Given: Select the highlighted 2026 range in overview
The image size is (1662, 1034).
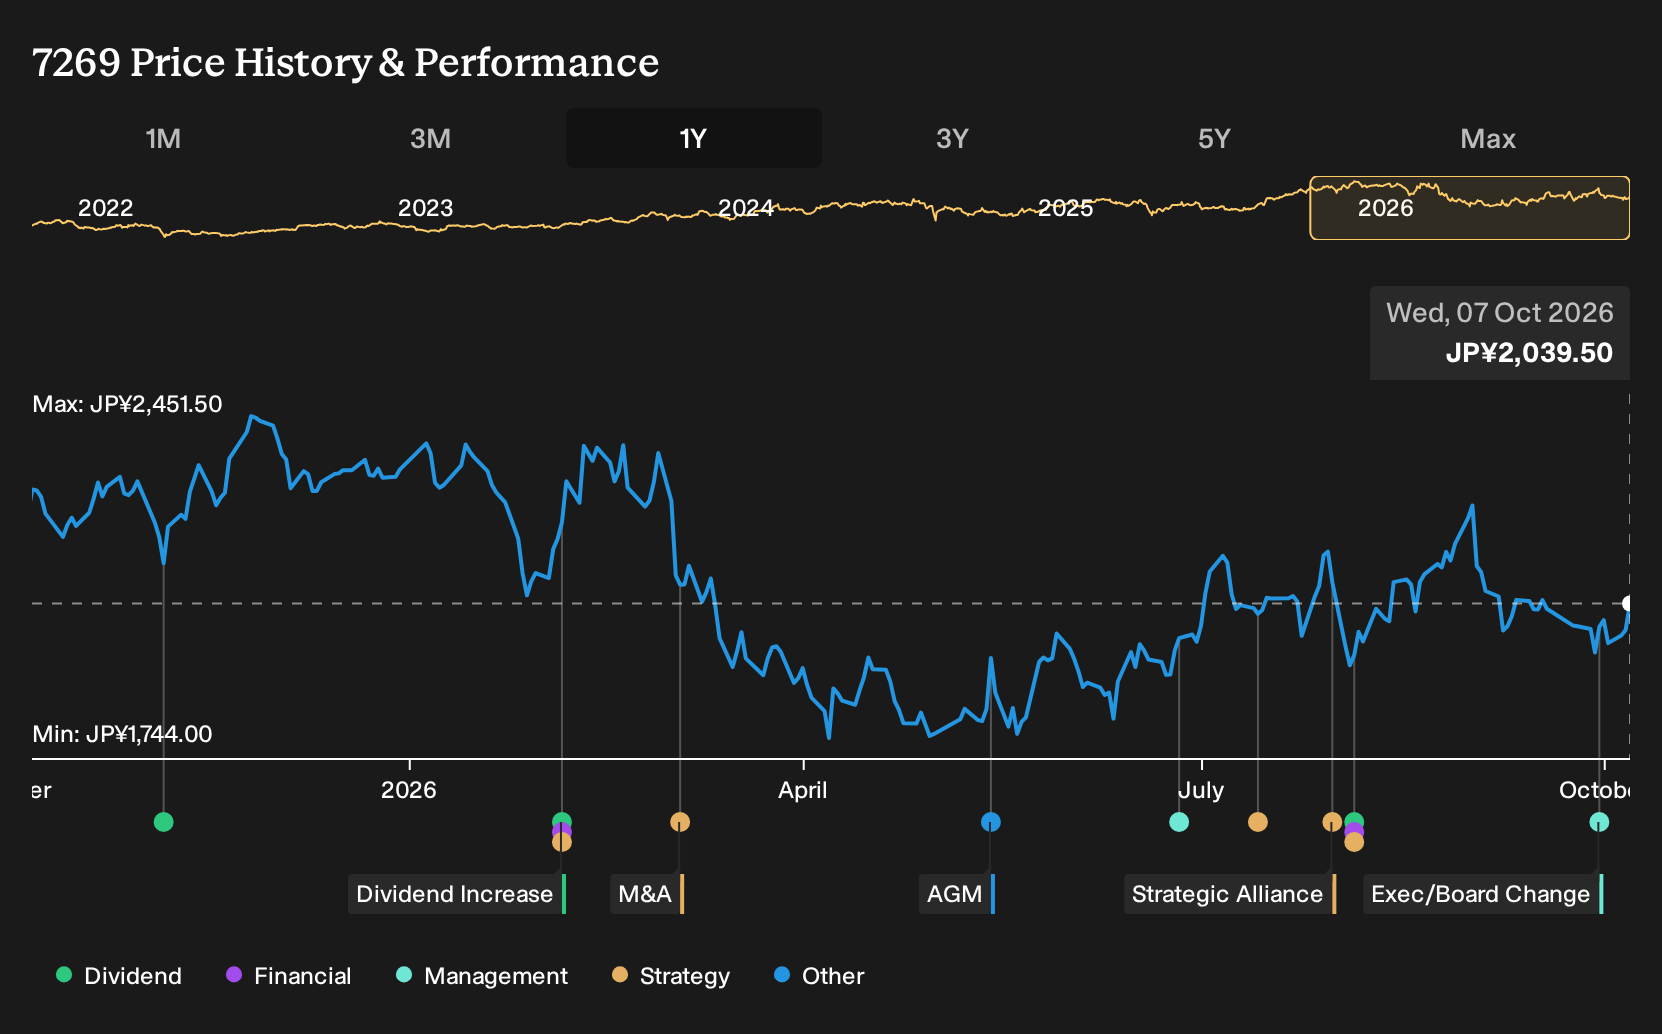Looking at the screenshot, I should (1470, 208).
